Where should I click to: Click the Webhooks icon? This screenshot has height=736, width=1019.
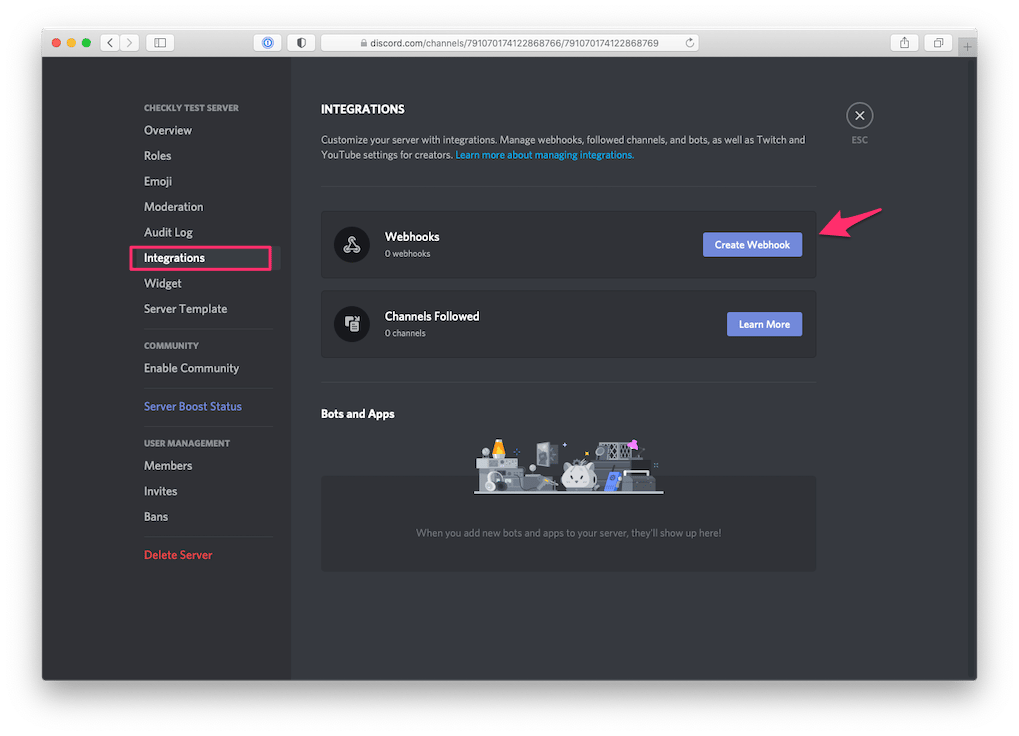[352, 245]
